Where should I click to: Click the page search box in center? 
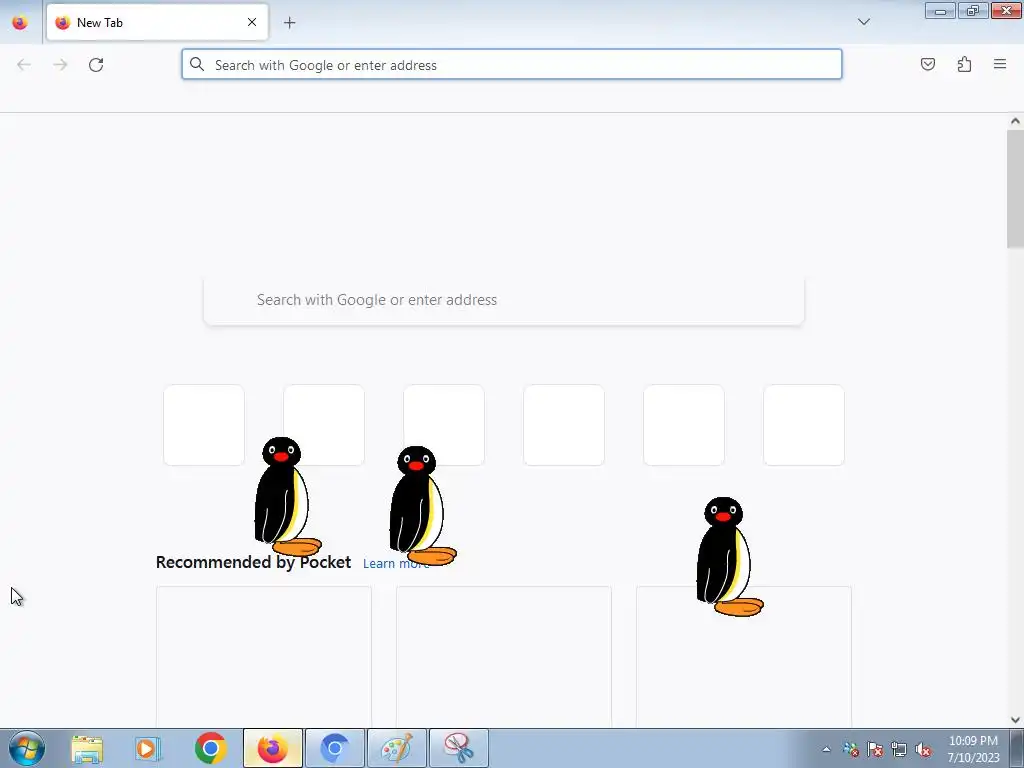(x=504, y=300)
